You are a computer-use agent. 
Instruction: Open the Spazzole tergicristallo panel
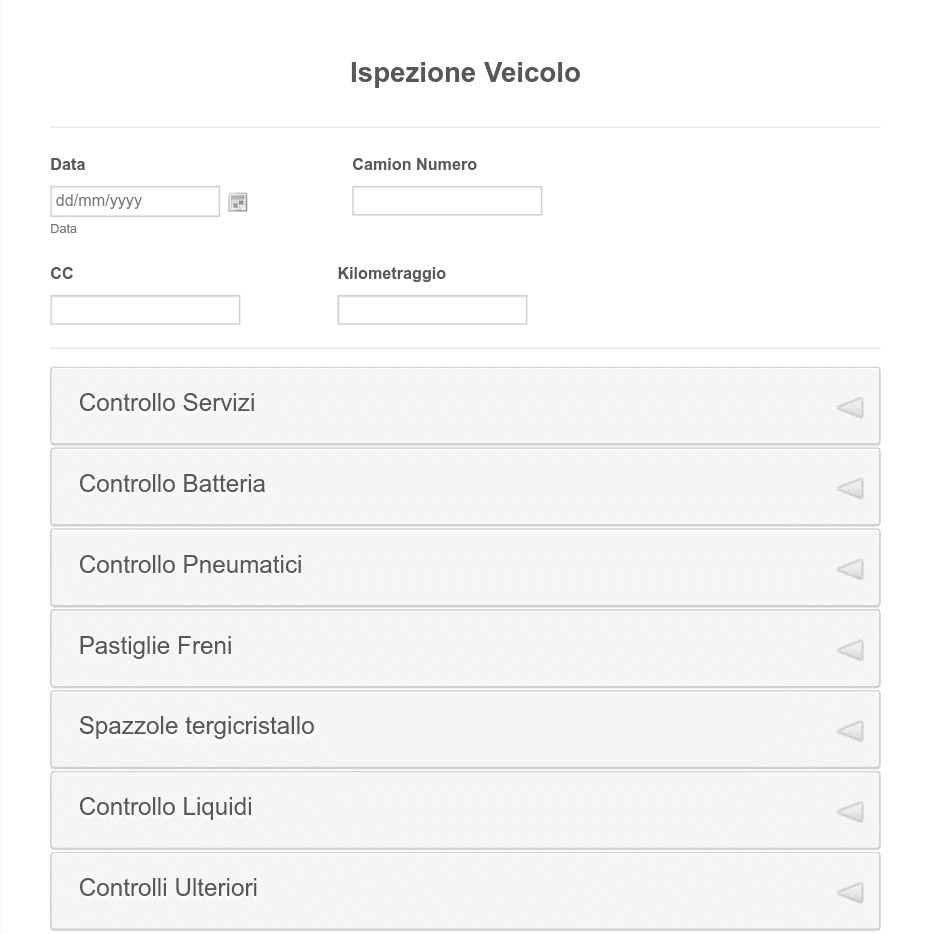[465, 730]
